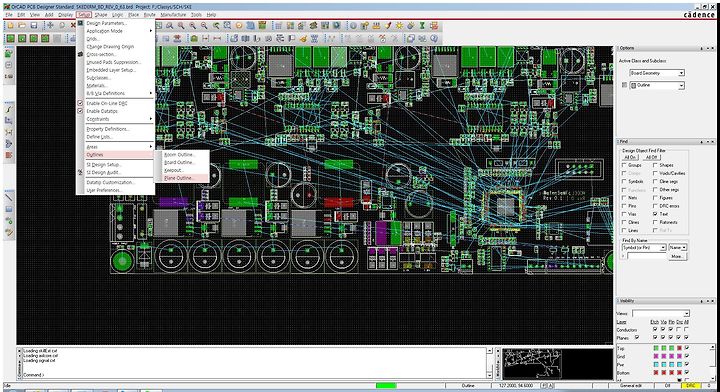Click the help question mark toolbar icon

tap(434, 39)
